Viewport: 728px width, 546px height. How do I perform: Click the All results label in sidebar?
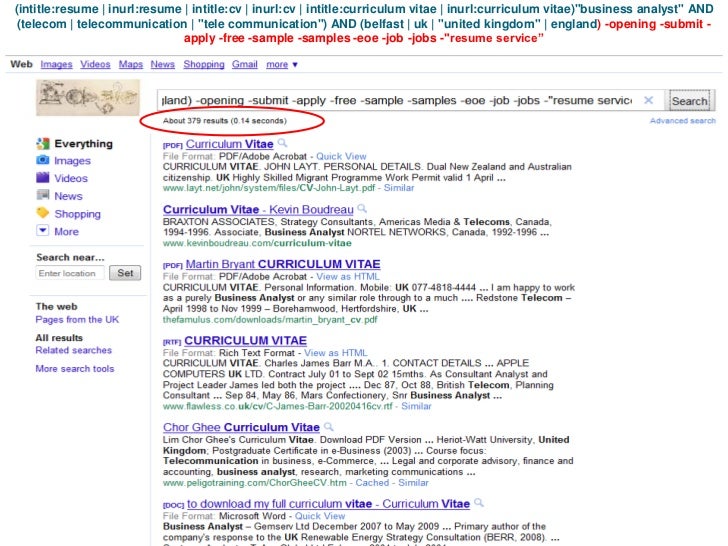tap(59, 338)
